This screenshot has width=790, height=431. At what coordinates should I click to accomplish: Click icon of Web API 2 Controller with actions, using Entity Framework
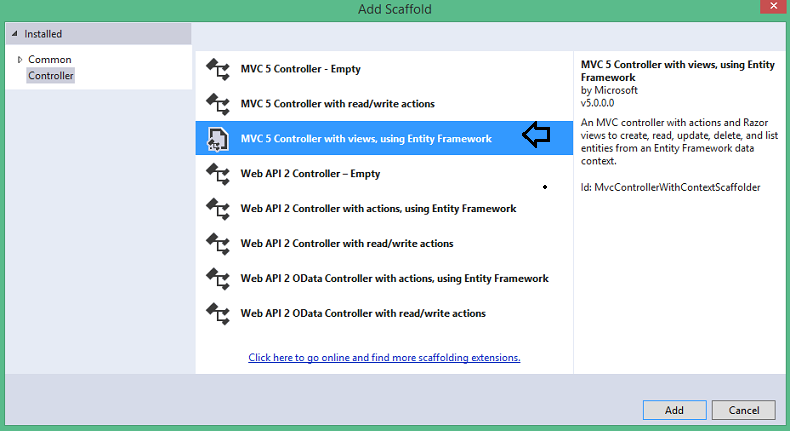218,209
